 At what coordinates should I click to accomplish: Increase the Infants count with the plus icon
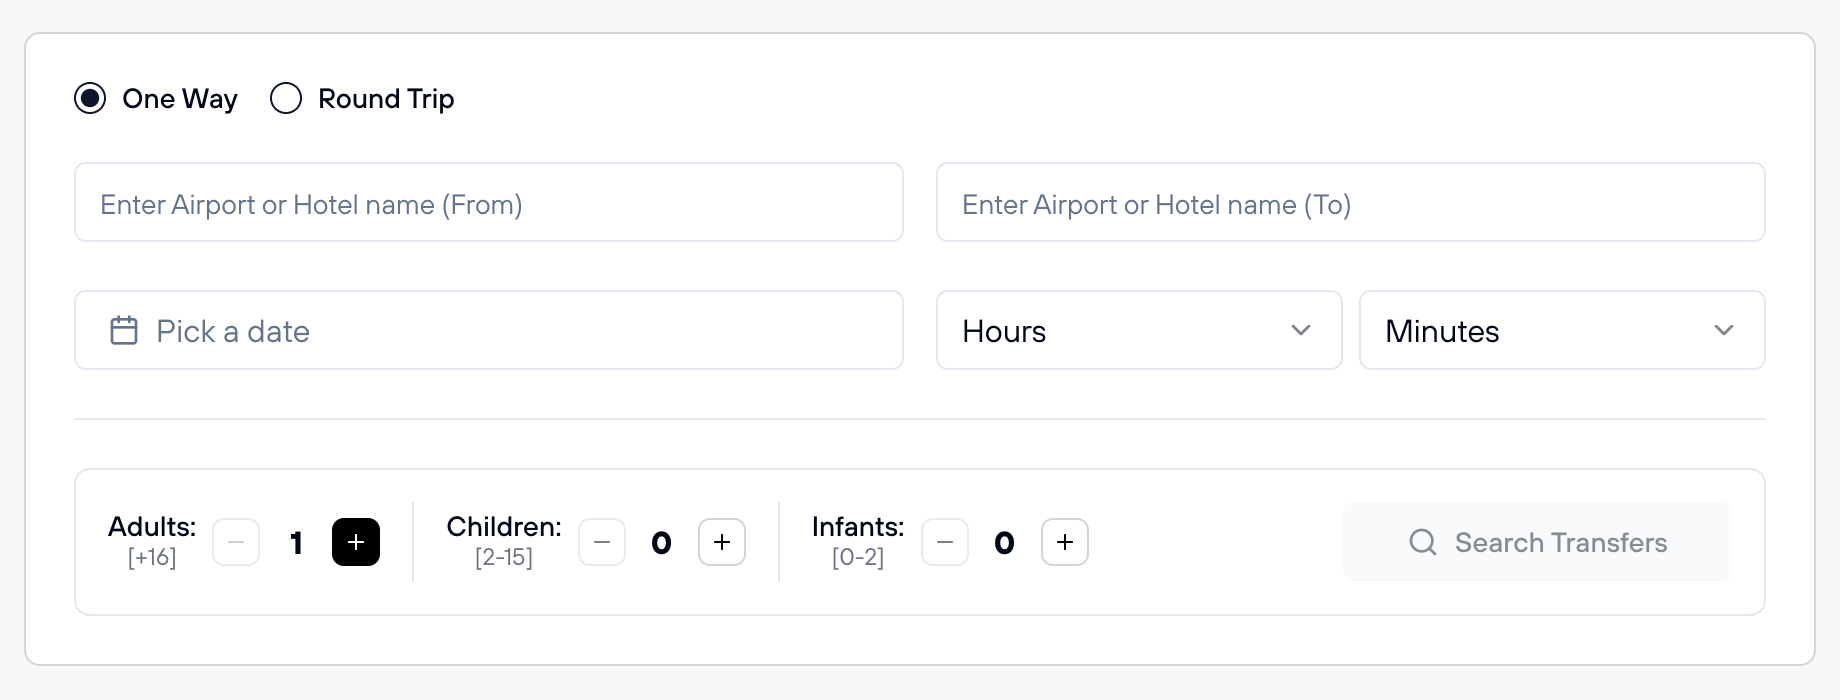[x=1065, y=542]
